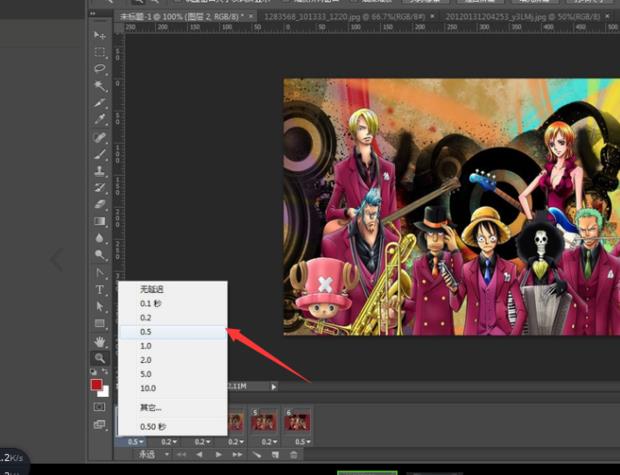The image size is (620, 475).
Task: Click the red foreground color swatch
Action: [97, 384]
